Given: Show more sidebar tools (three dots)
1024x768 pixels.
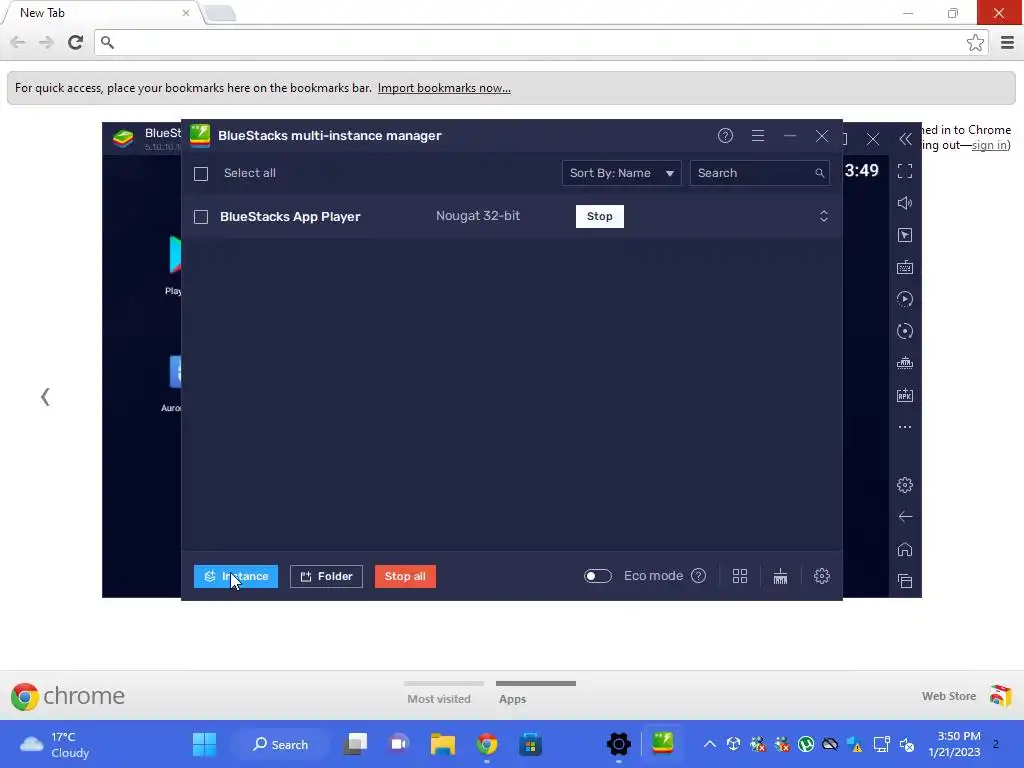Looking at the screenshot, I should coord(905,427).
